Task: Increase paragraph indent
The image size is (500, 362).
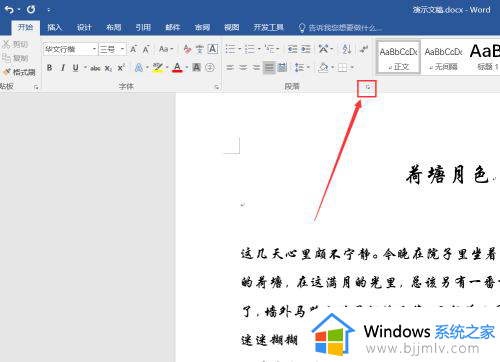Action: point(306,49)
